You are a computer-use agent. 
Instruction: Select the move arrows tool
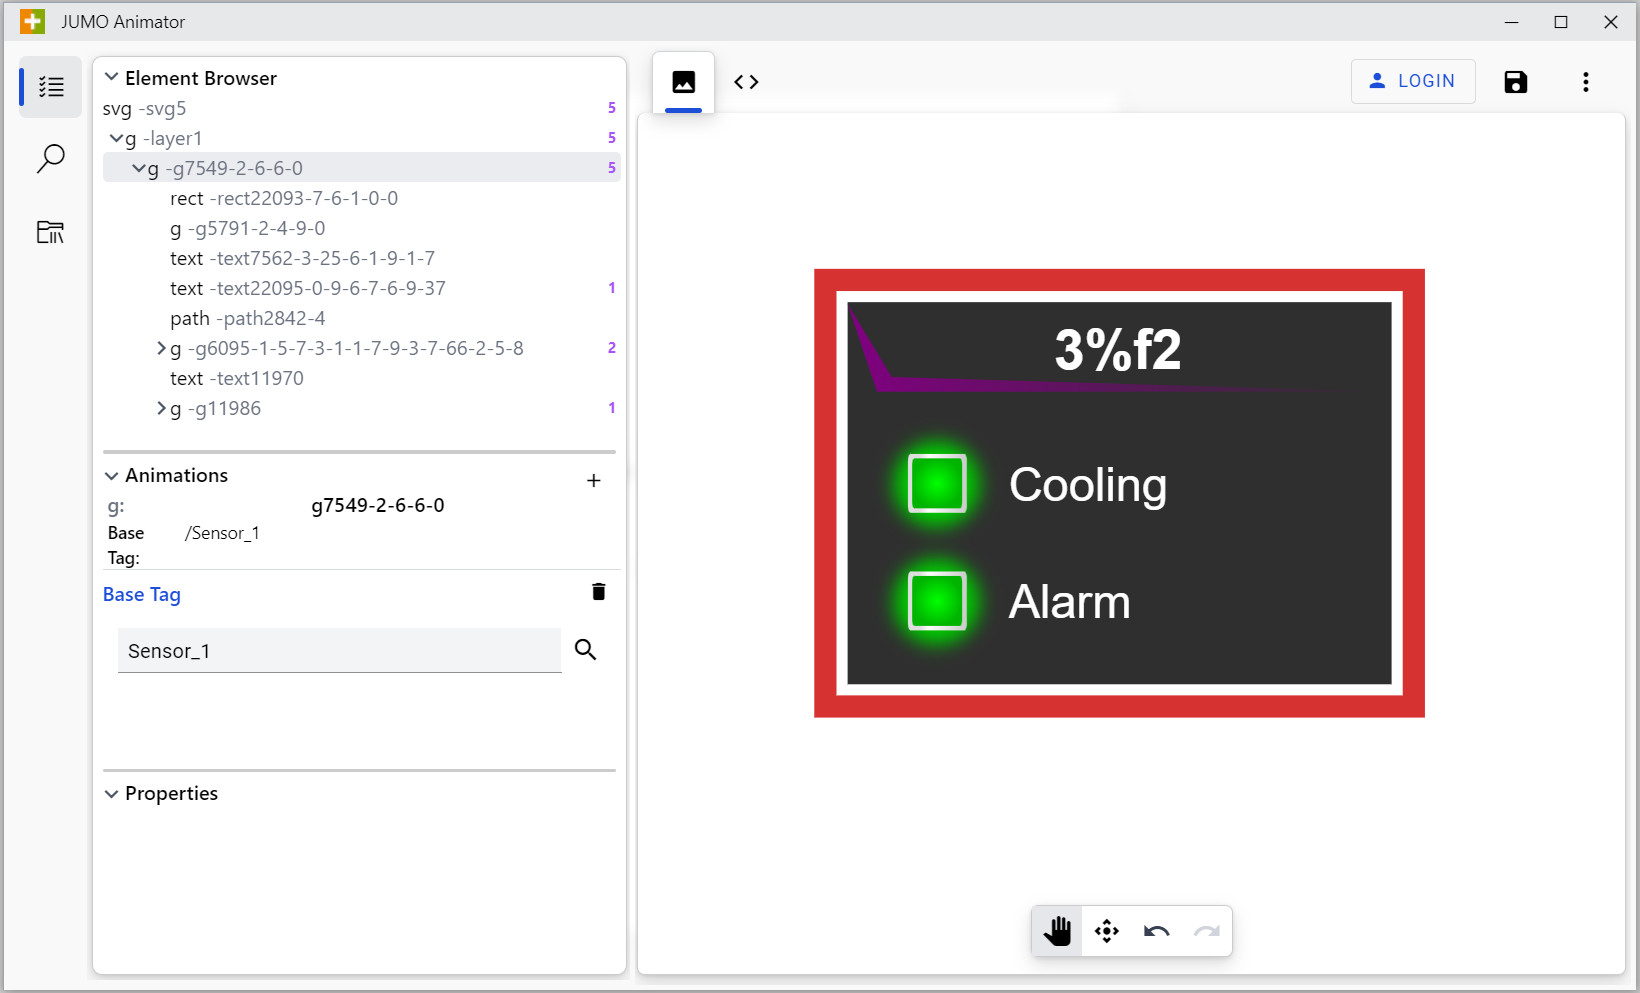(x=1107, y=931)
